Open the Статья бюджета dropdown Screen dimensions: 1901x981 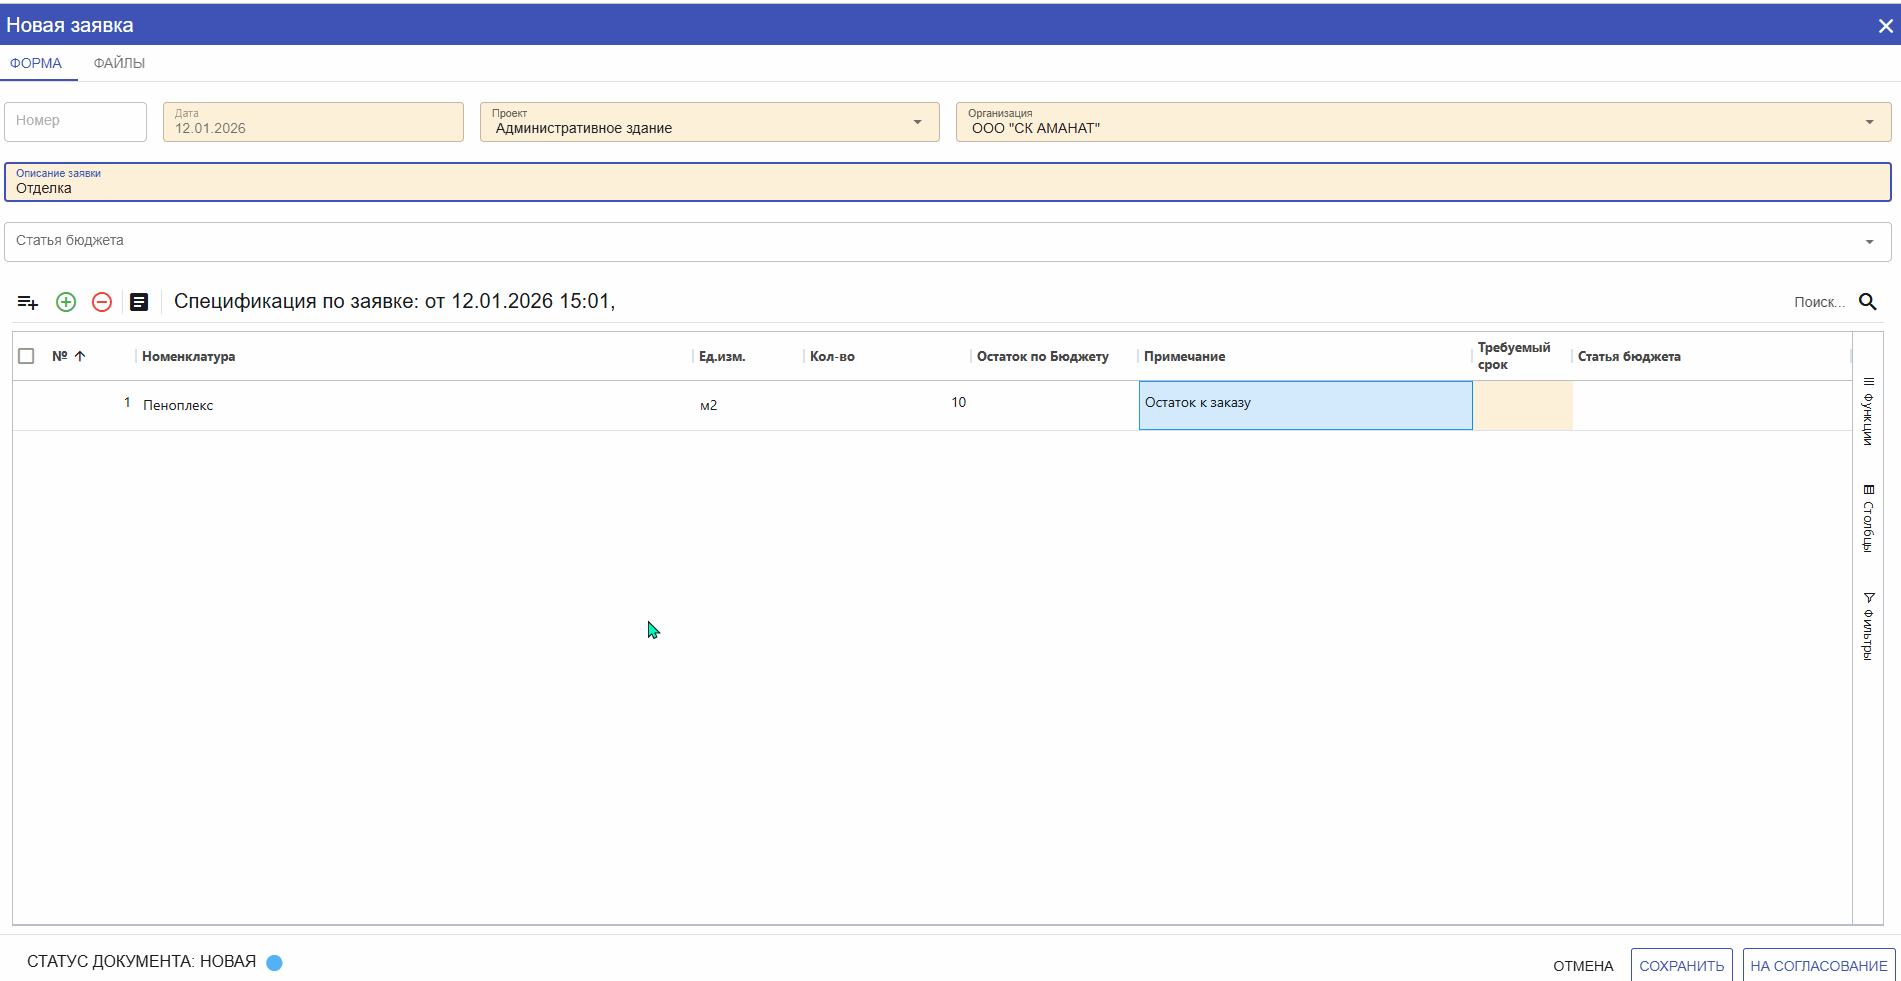[x=1869, y=242]
